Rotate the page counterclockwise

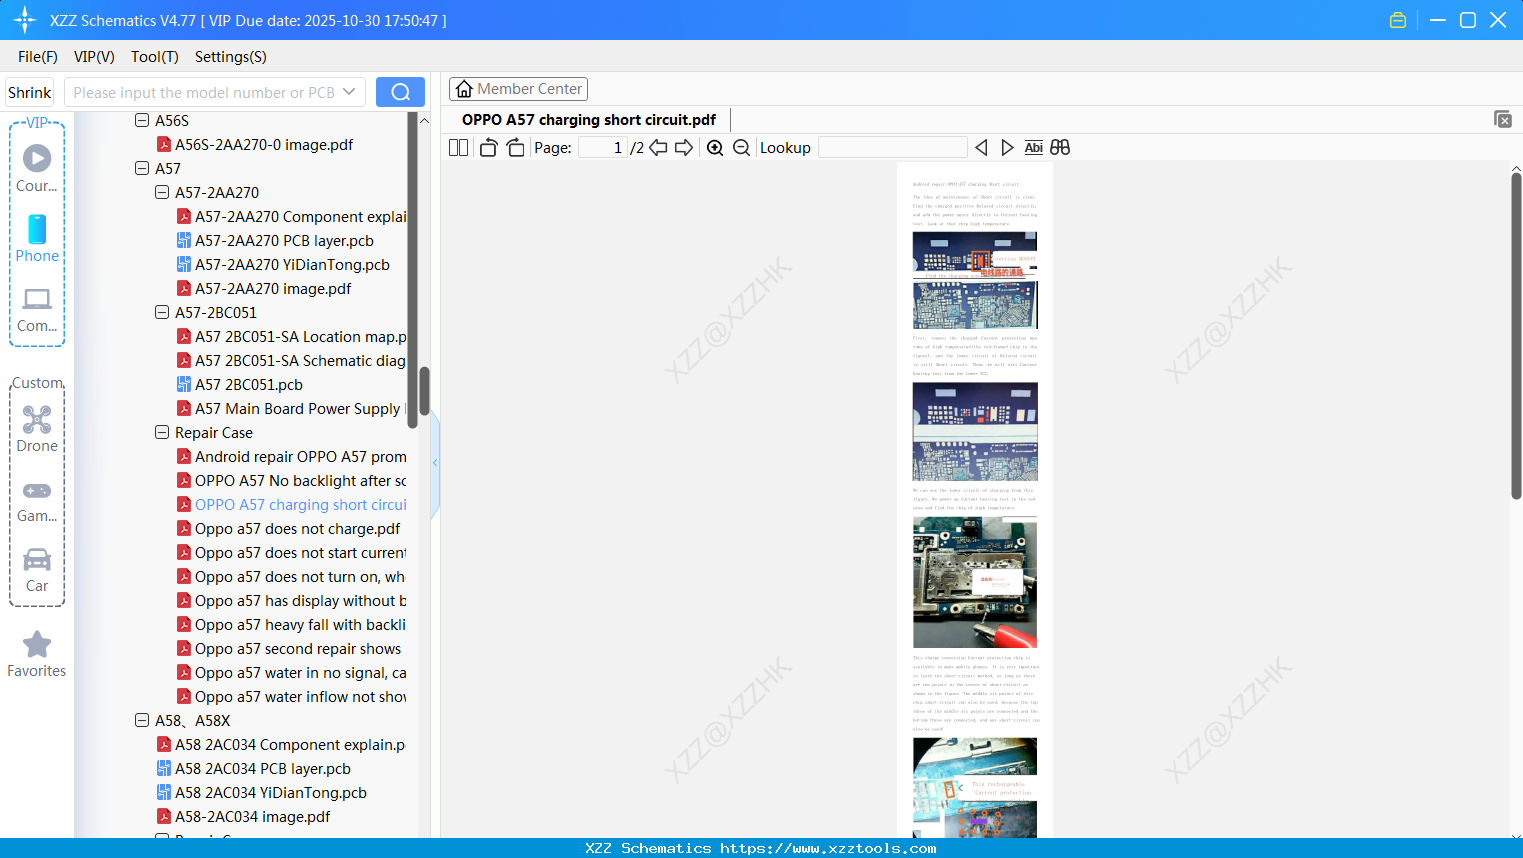click(x=488, y=148)
